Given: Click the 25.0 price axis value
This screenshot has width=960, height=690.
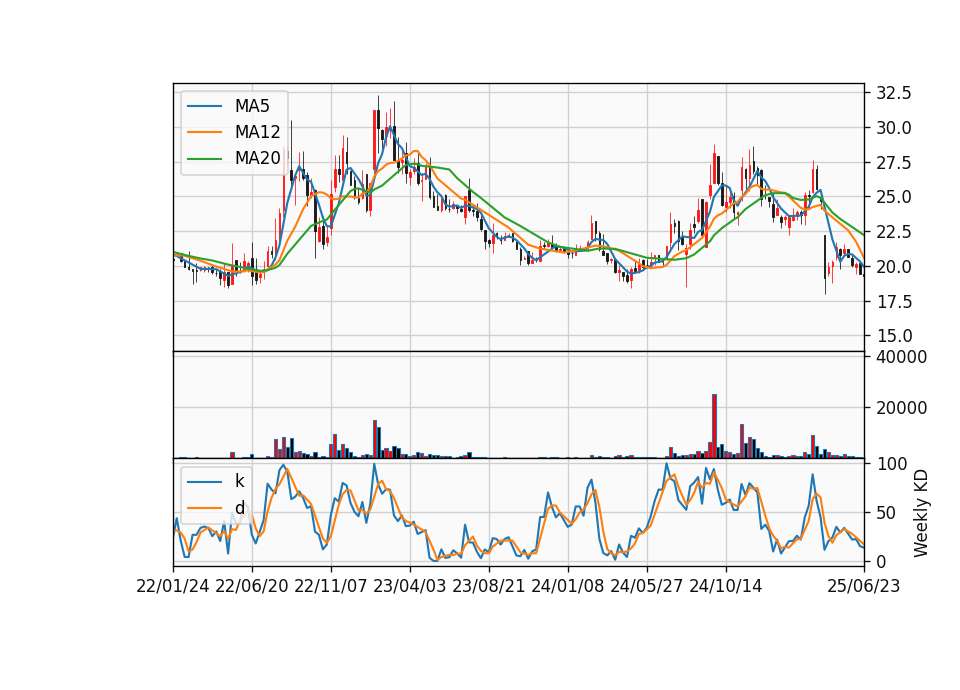Looking at the screenshot, I should click(894, 197).
